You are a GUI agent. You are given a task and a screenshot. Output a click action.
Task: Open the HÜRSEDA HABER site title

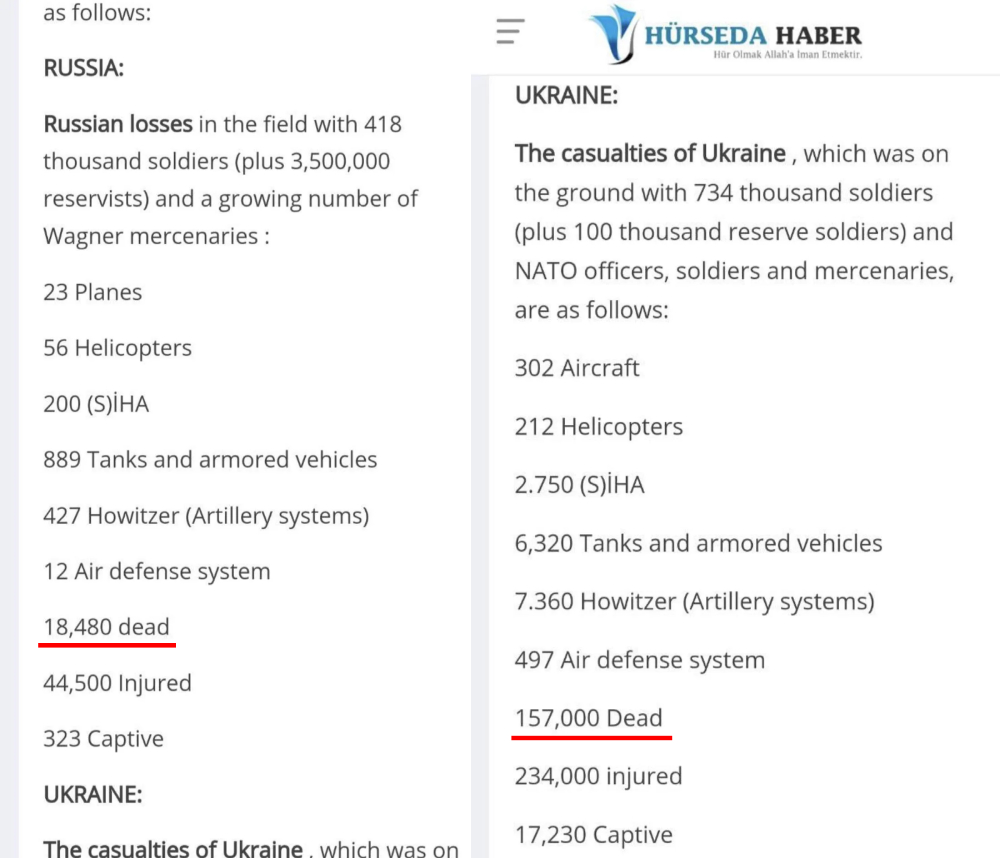point(753,35)
